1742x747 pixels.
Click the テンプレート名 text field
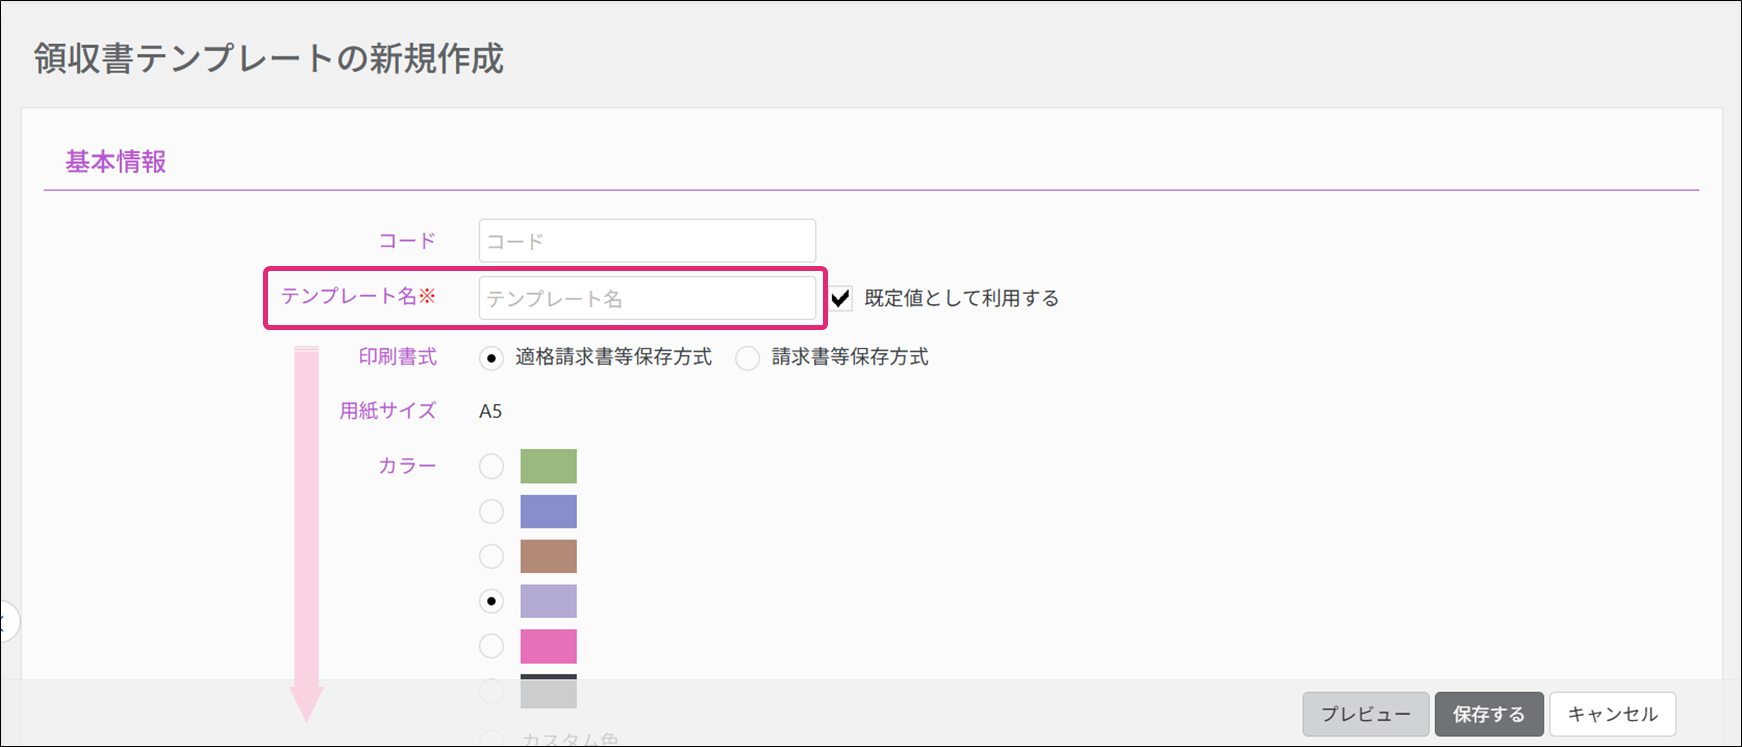[x=647, y=298]
